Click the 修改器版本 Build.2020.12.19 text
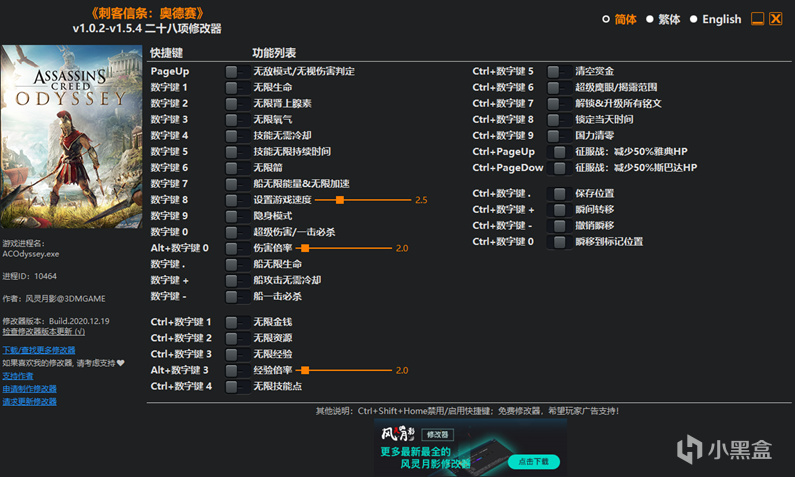Image resolution: width=795 pixels, height=477 pixels. (x=56, y=321)
